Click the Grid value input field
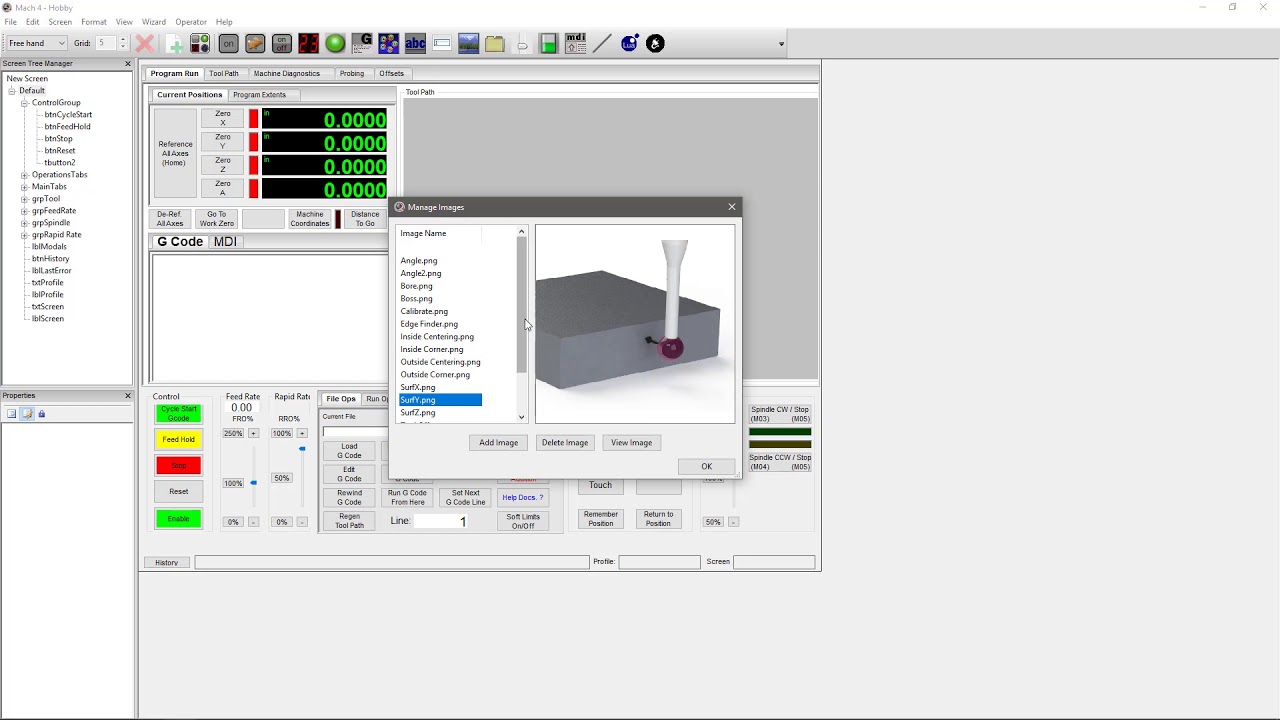The height and width of the screenshot is (720, 1280). (x=106, y=43)
